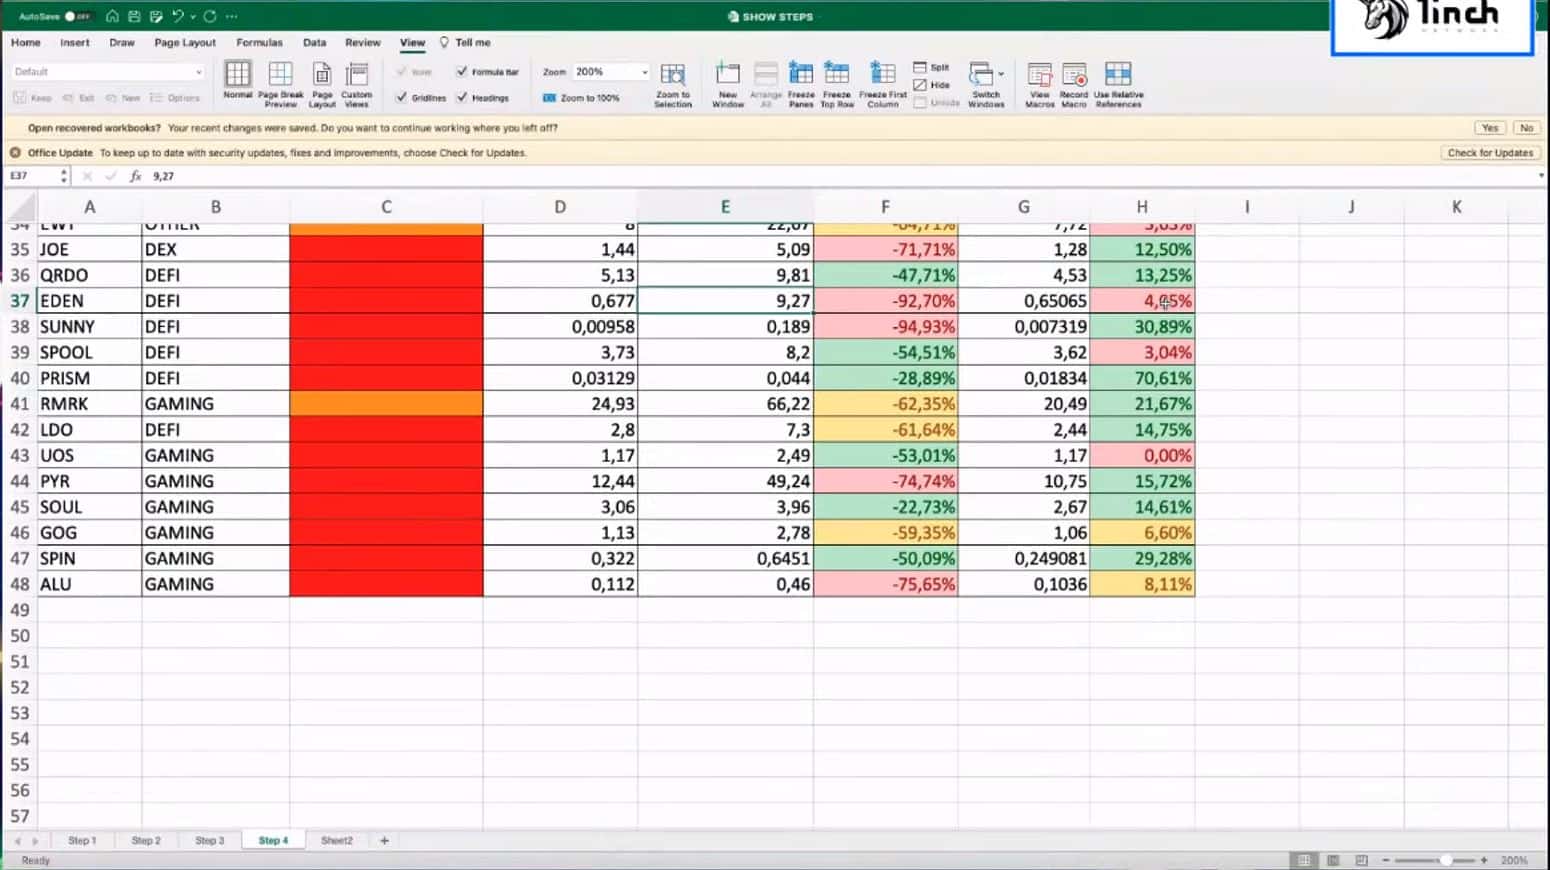The height and width of the screenshot is (870, 1550).
Task: Click the Check for Updates button
Action: (x=1489, y=153)
